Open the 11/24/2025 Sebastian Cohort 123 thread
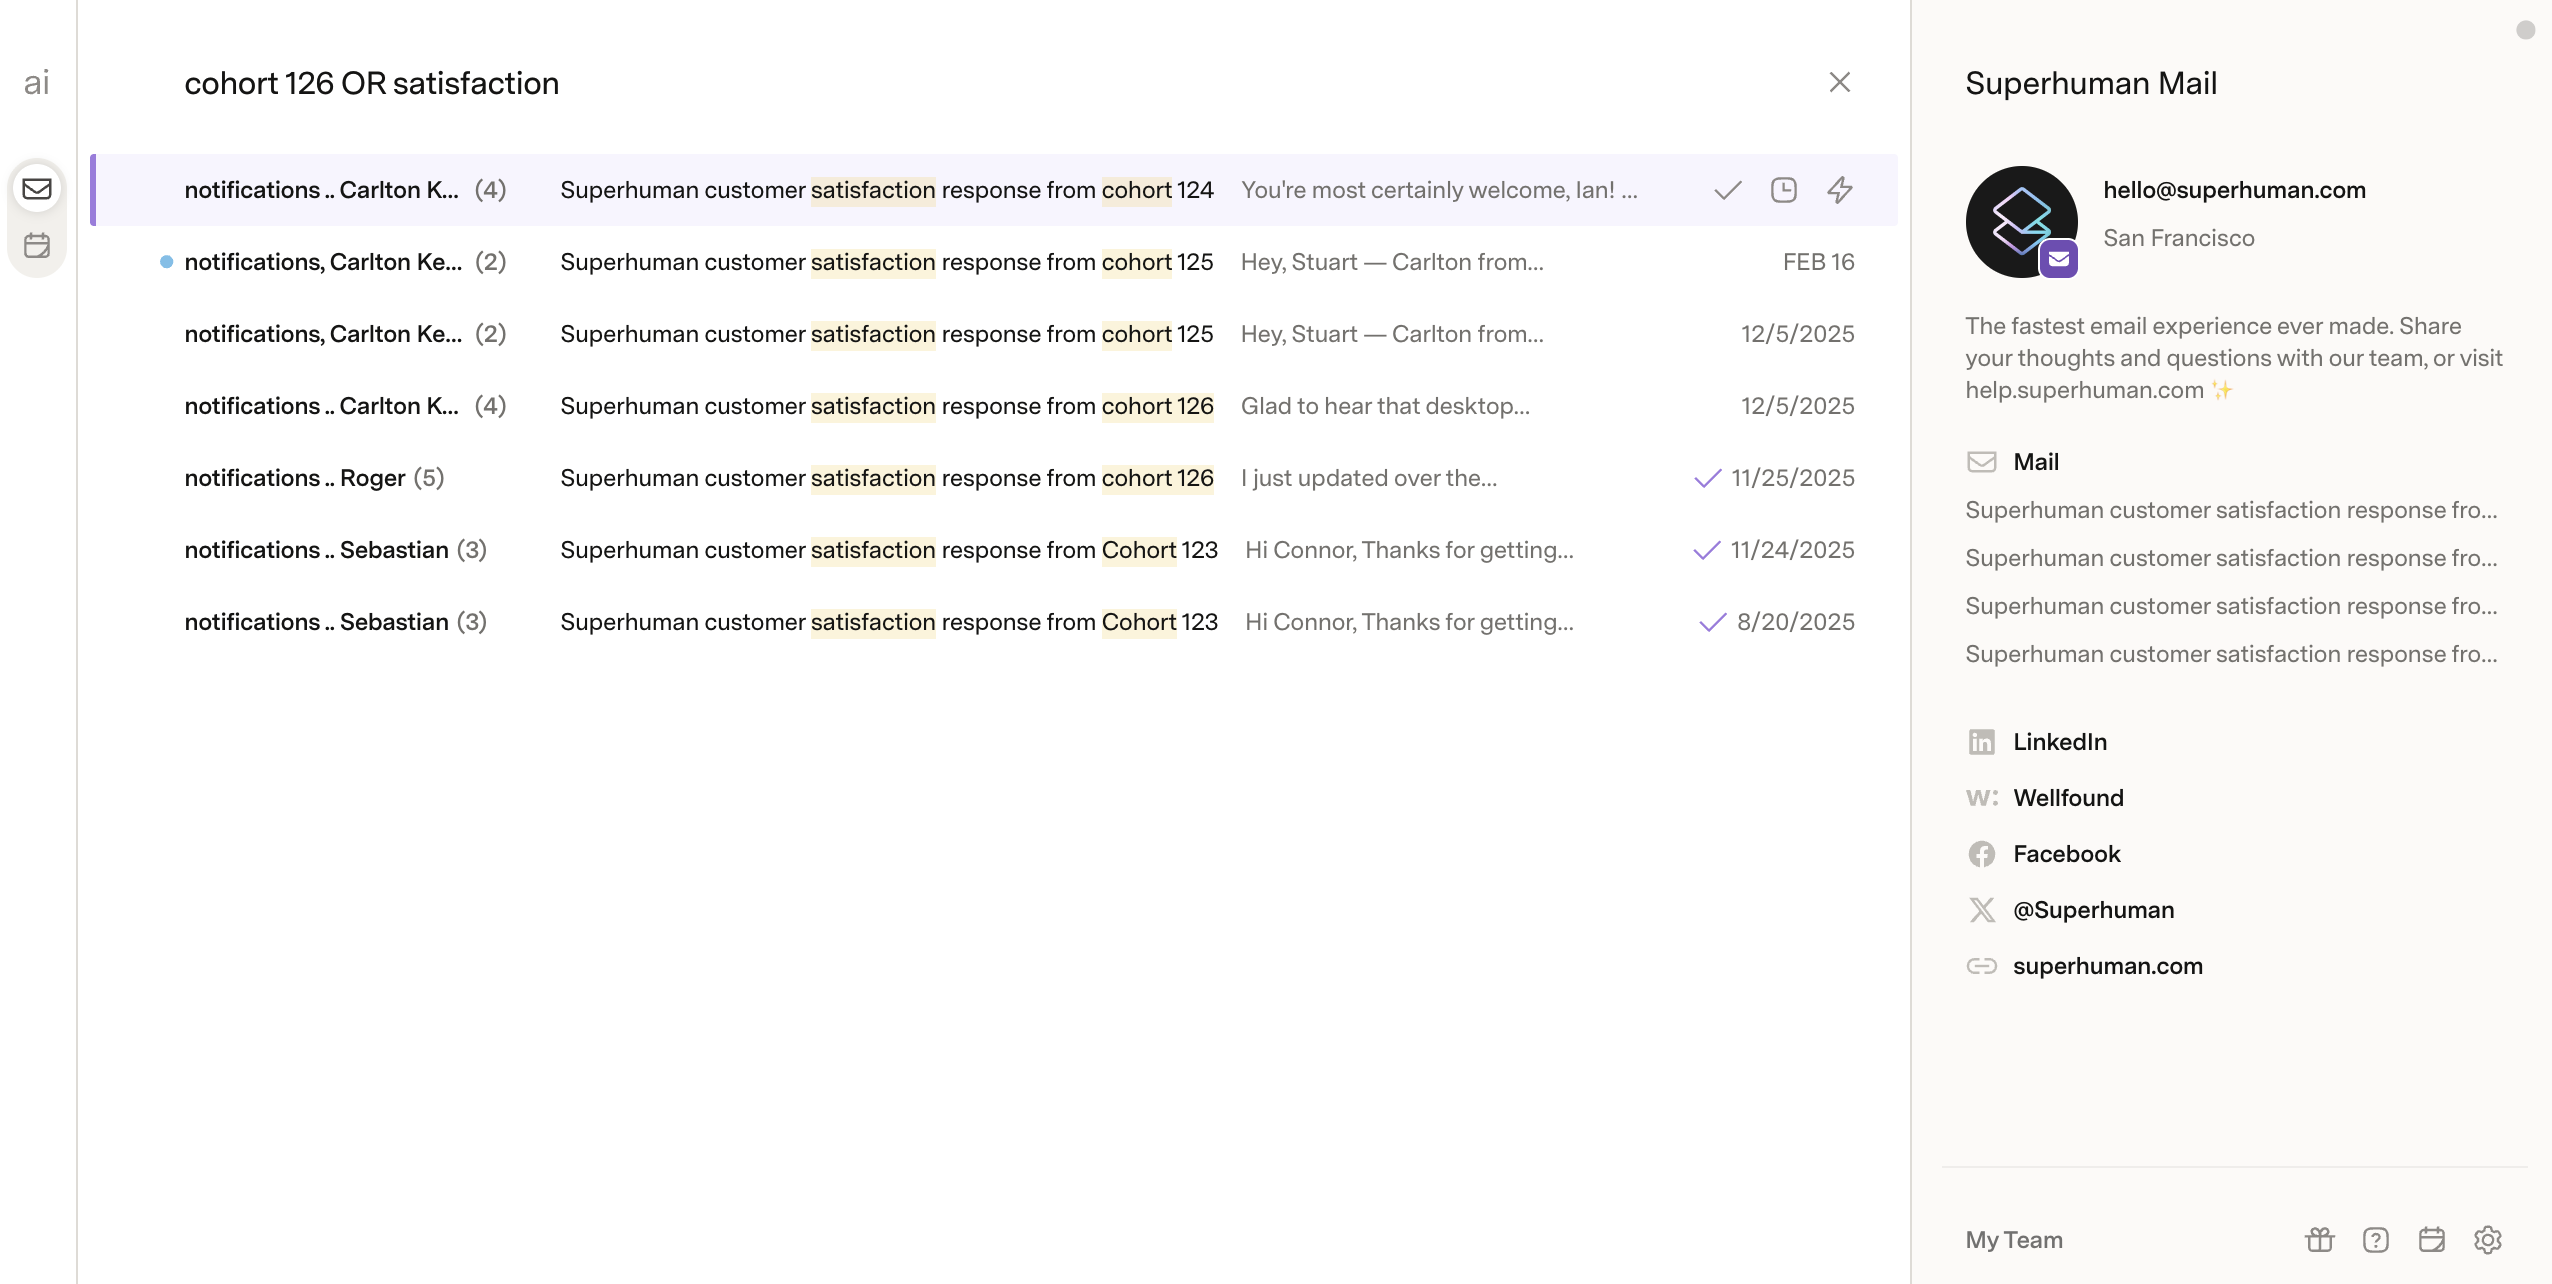Viewport: 2552px width, 1284px height. click(994, 550)
